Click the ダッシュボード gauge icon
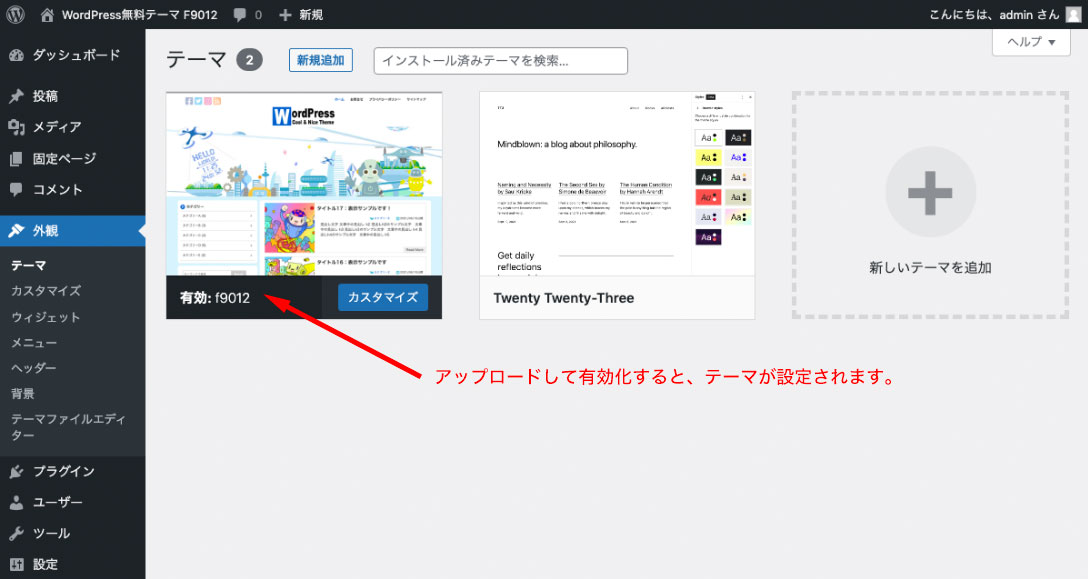 (16, 55)
